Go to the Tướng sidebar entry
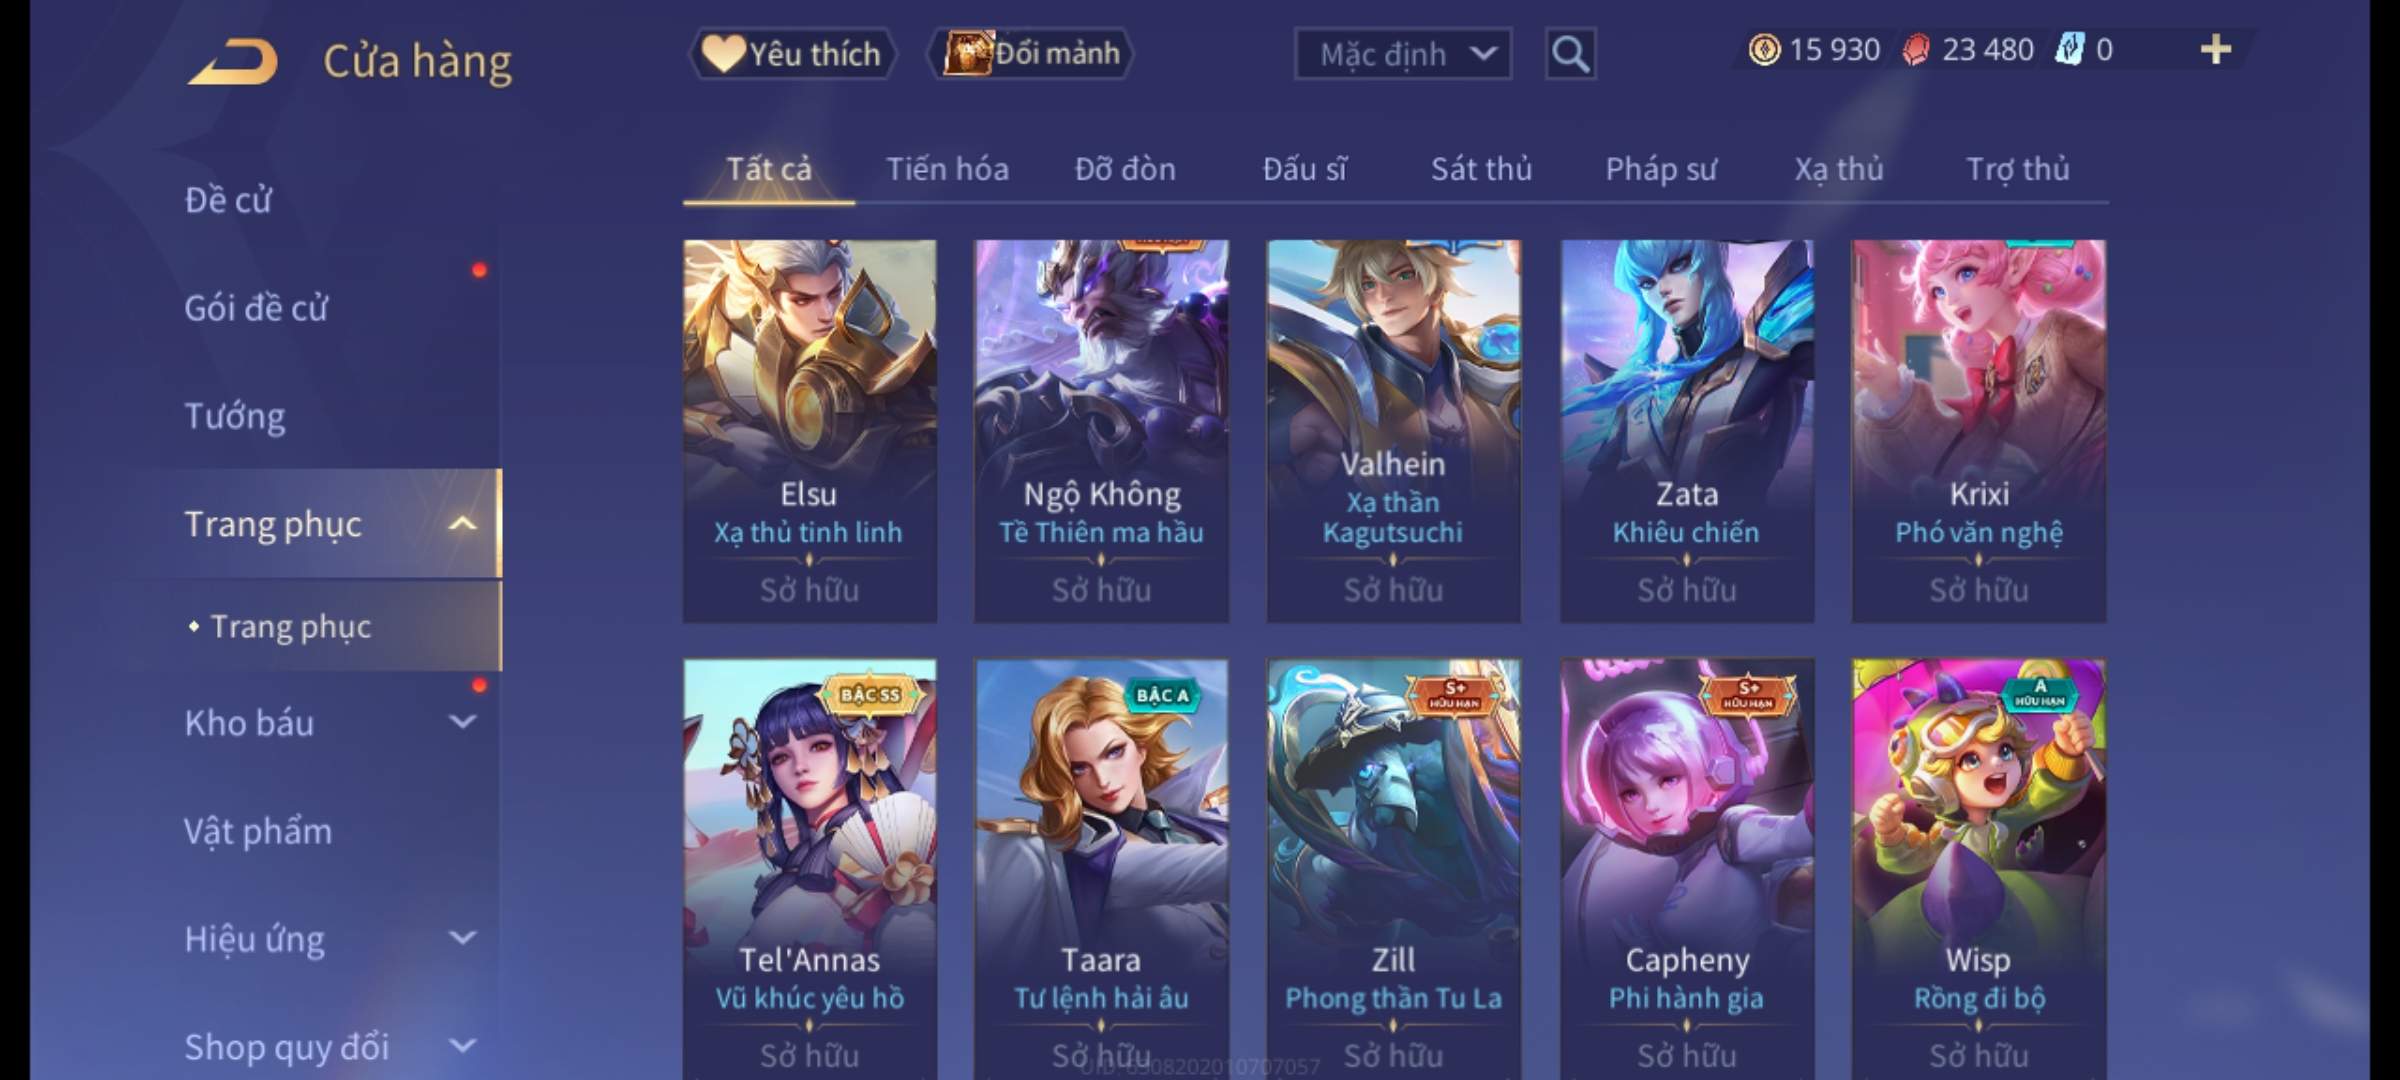 pos(235,416)
